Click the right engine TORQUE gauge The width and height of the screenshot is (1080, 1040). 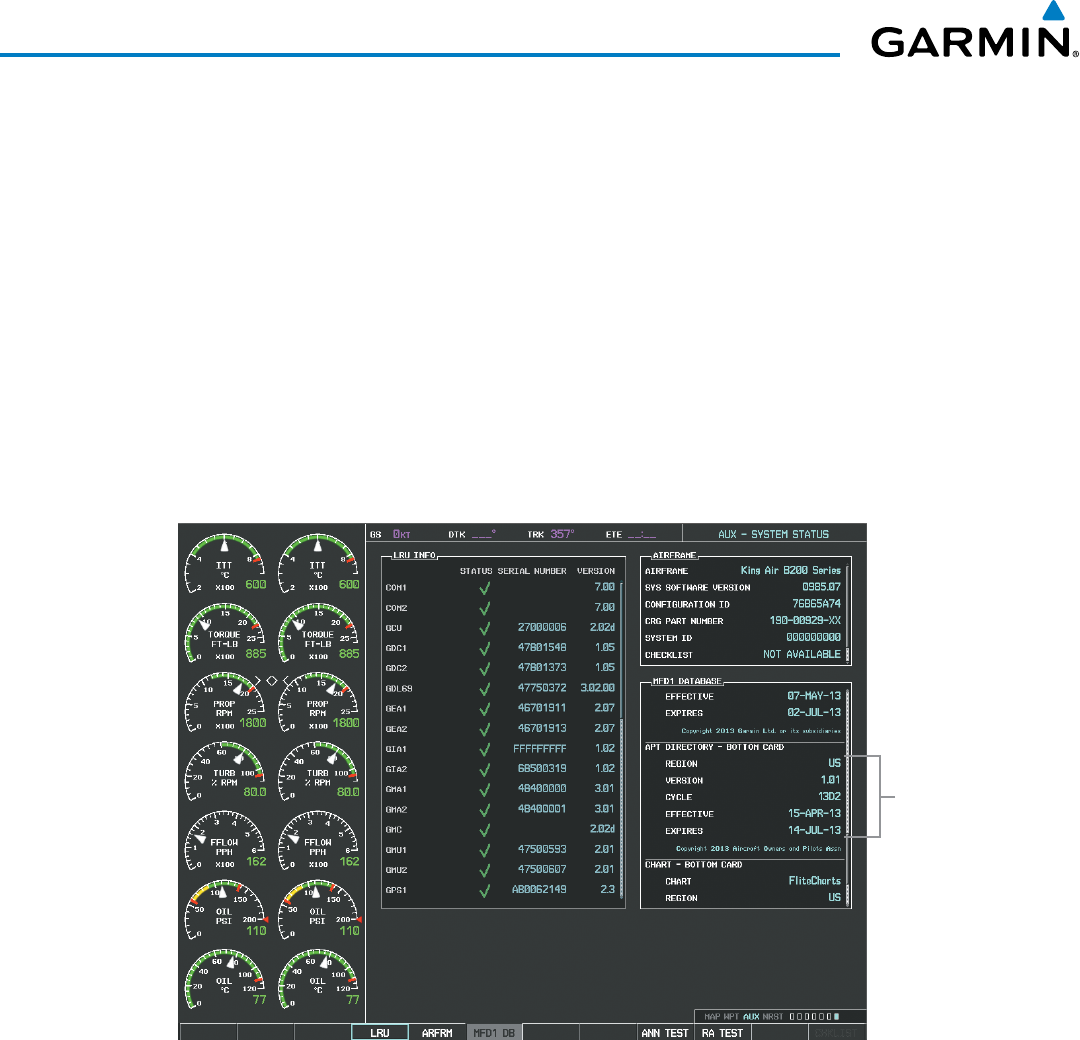(x=318, y=634)
